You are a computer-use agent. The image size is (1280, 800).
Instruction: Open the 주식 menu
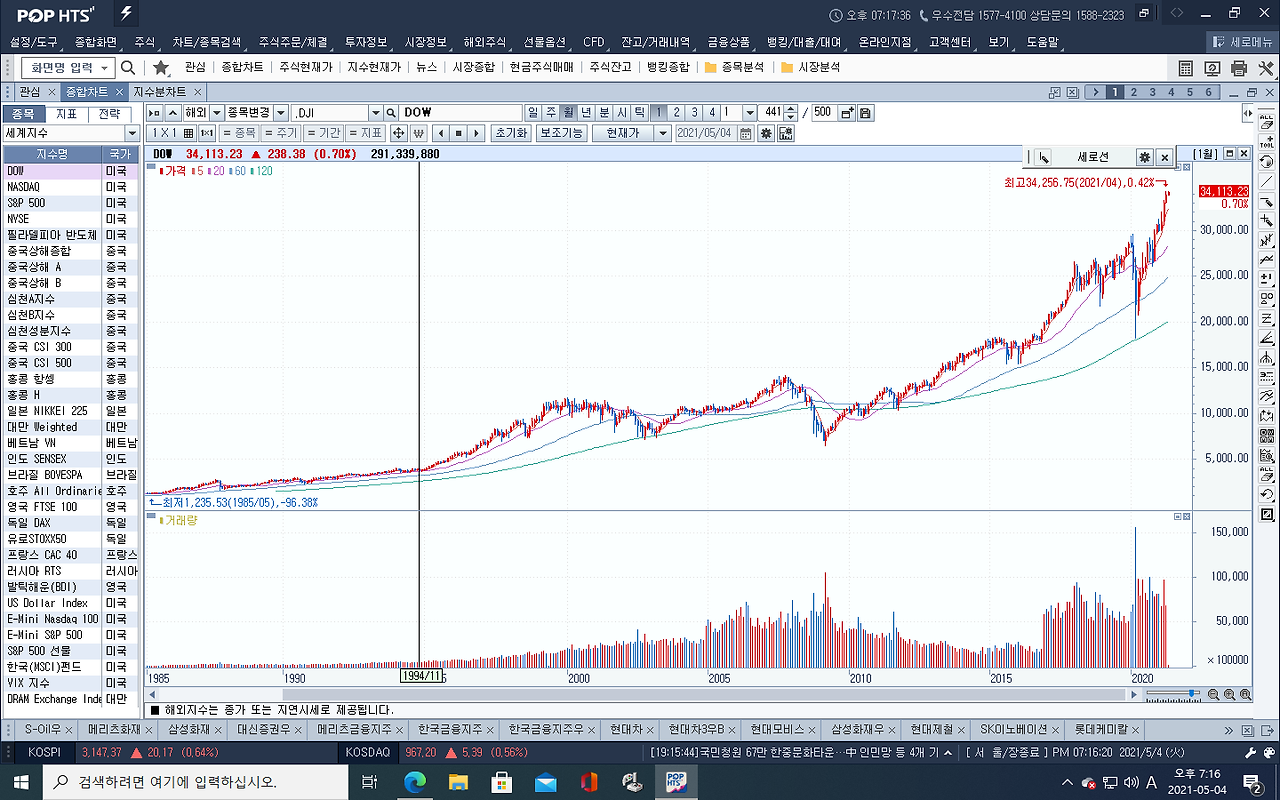click(145, 42)
